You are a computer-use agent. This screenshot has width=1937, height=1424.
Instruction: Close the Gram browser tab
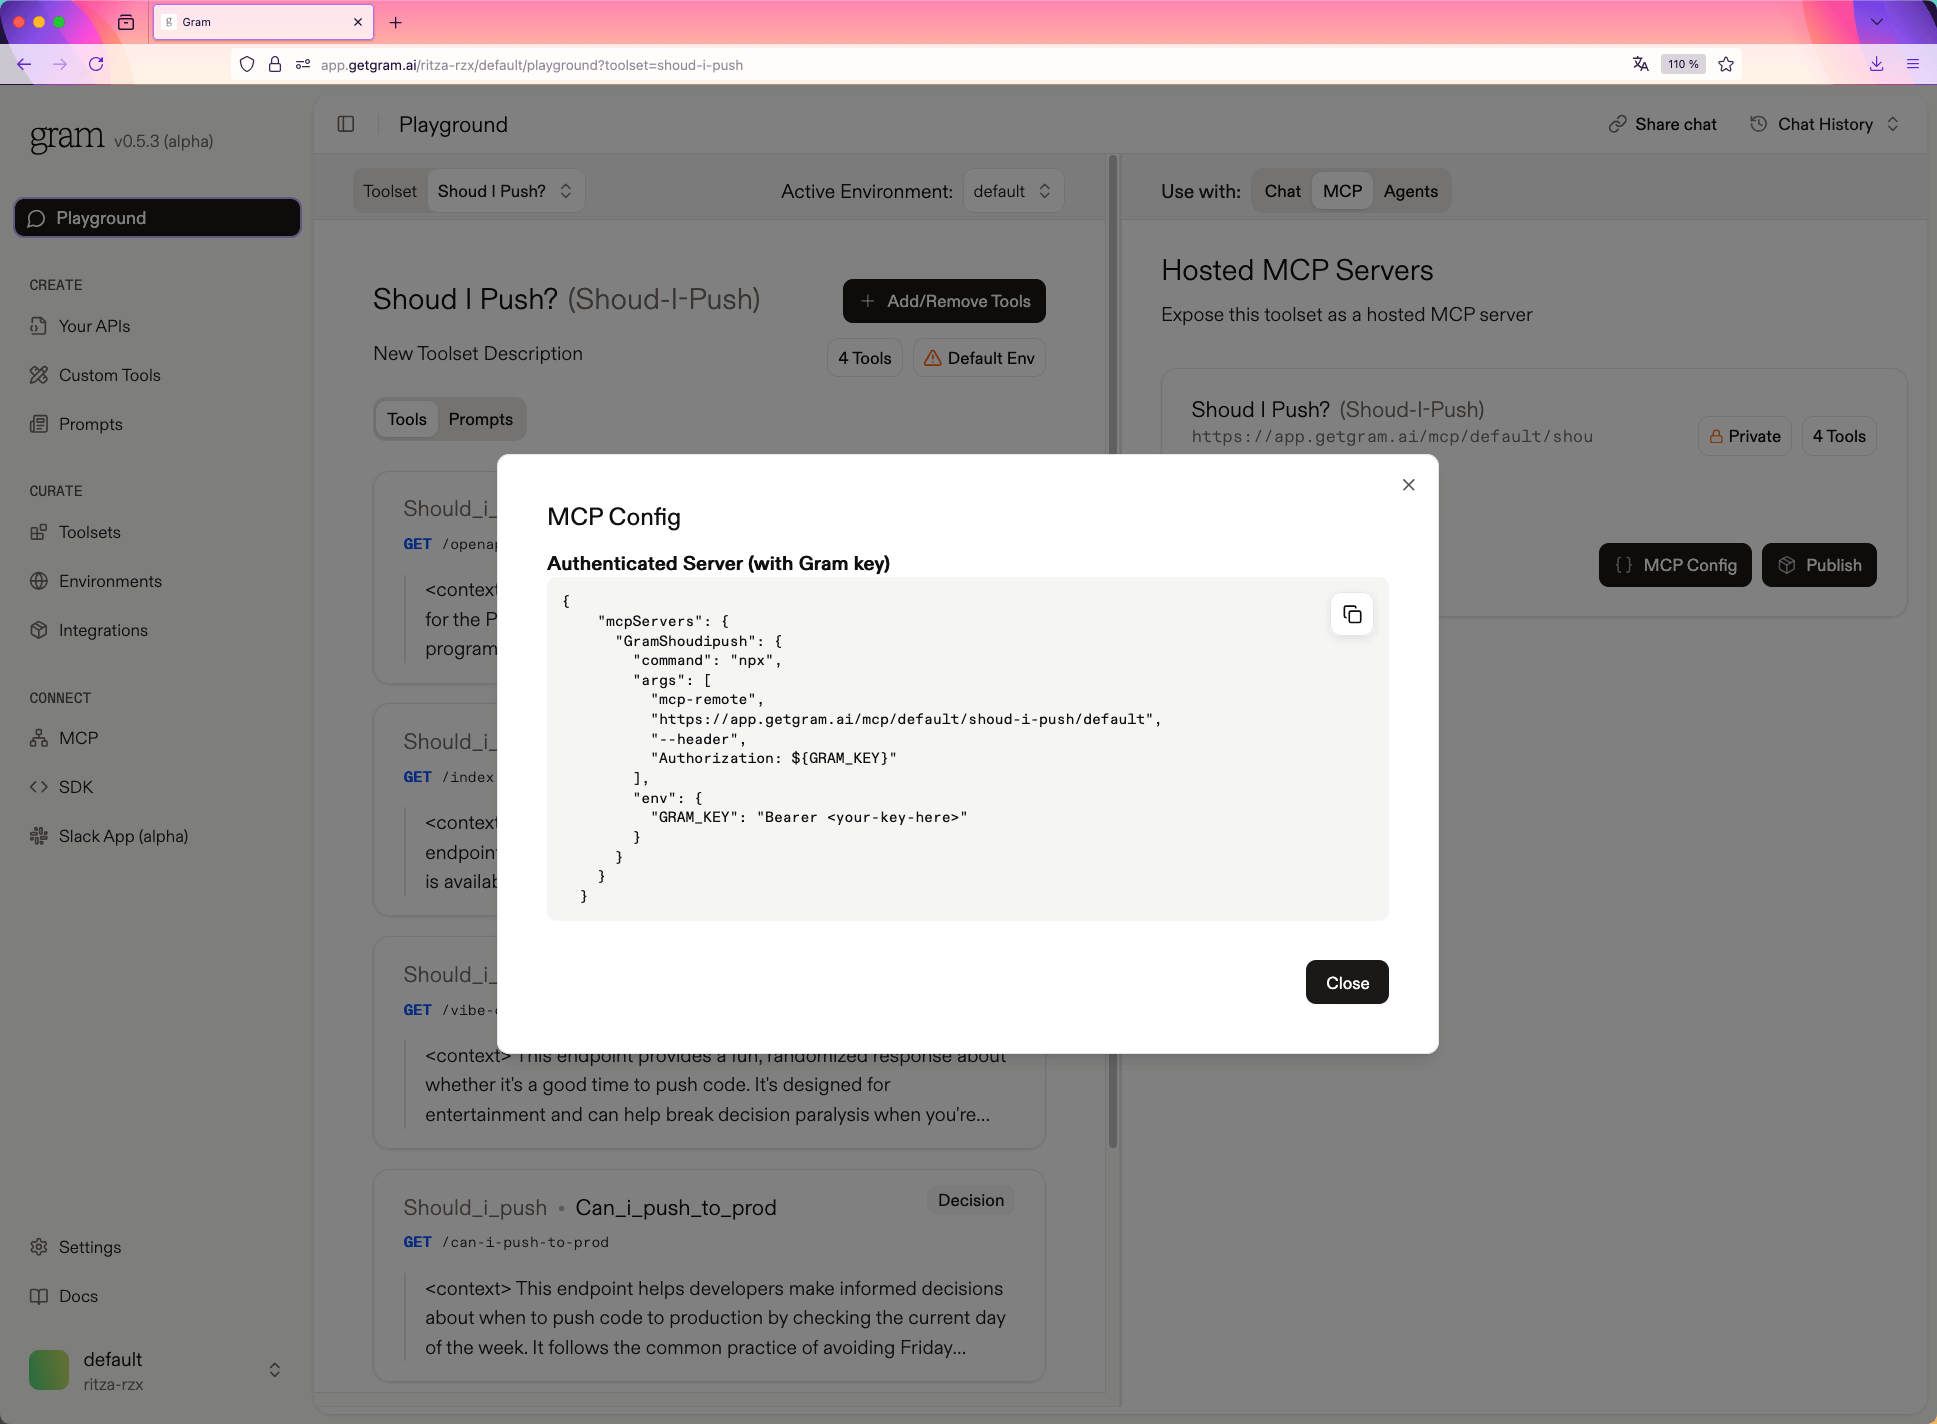(358, 22)
